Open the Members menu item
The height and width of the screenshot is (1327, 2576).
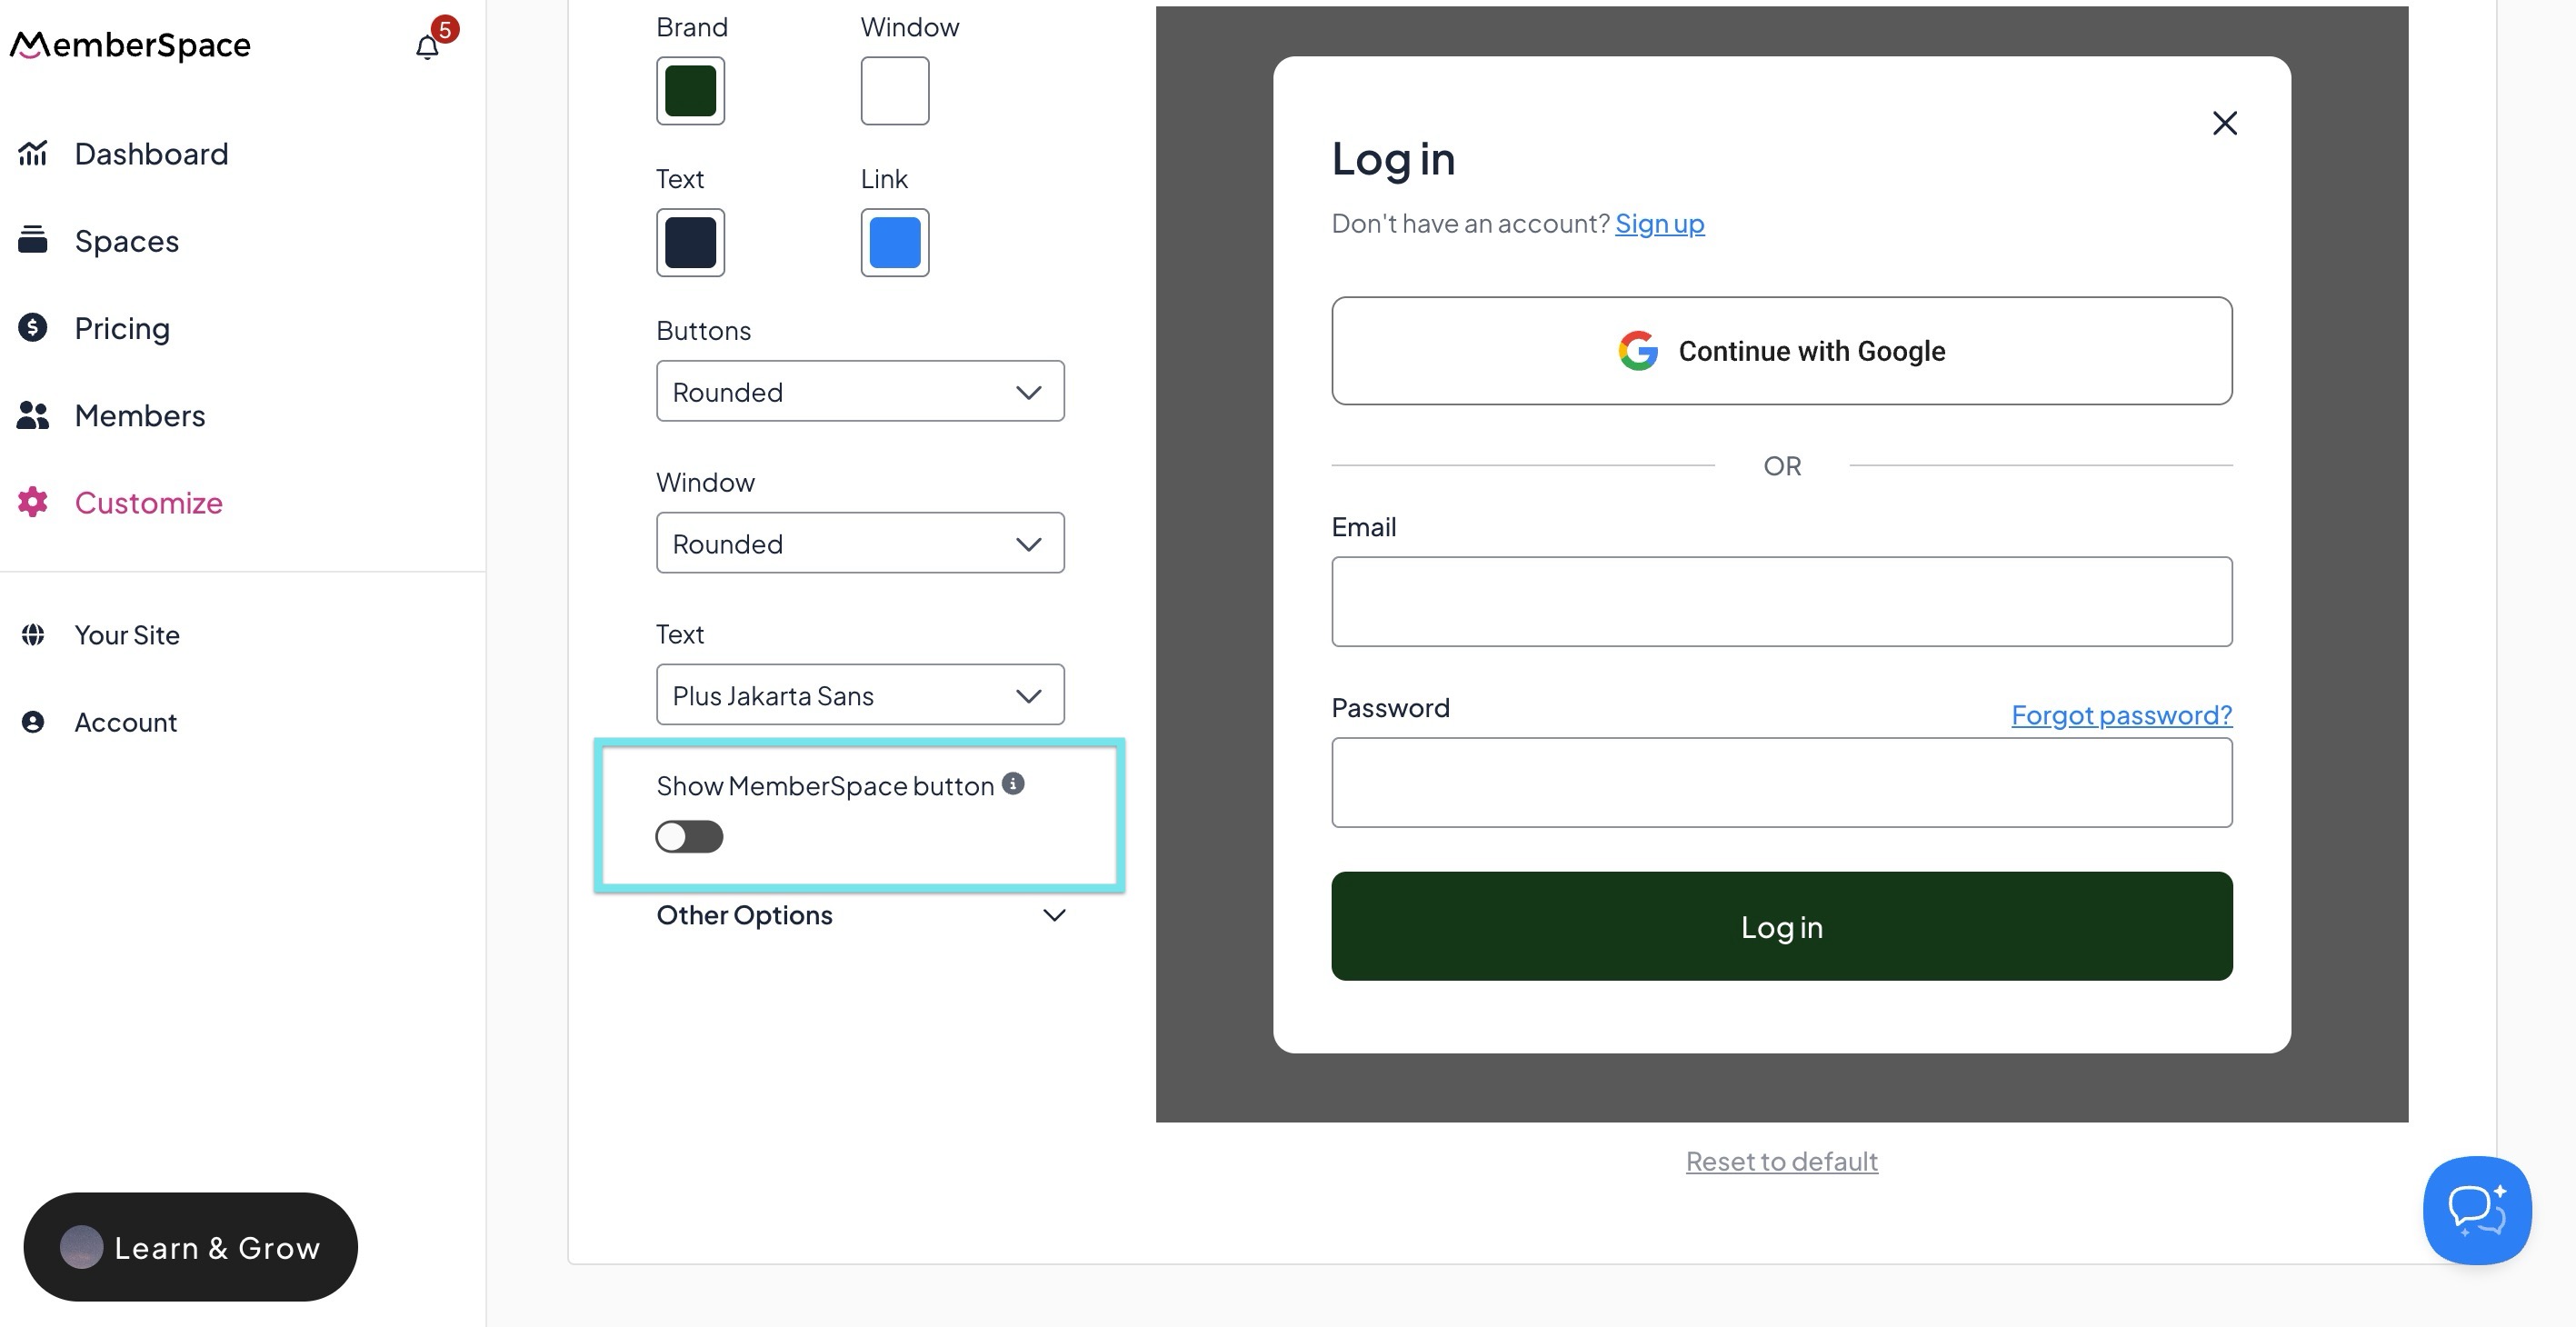140,415
